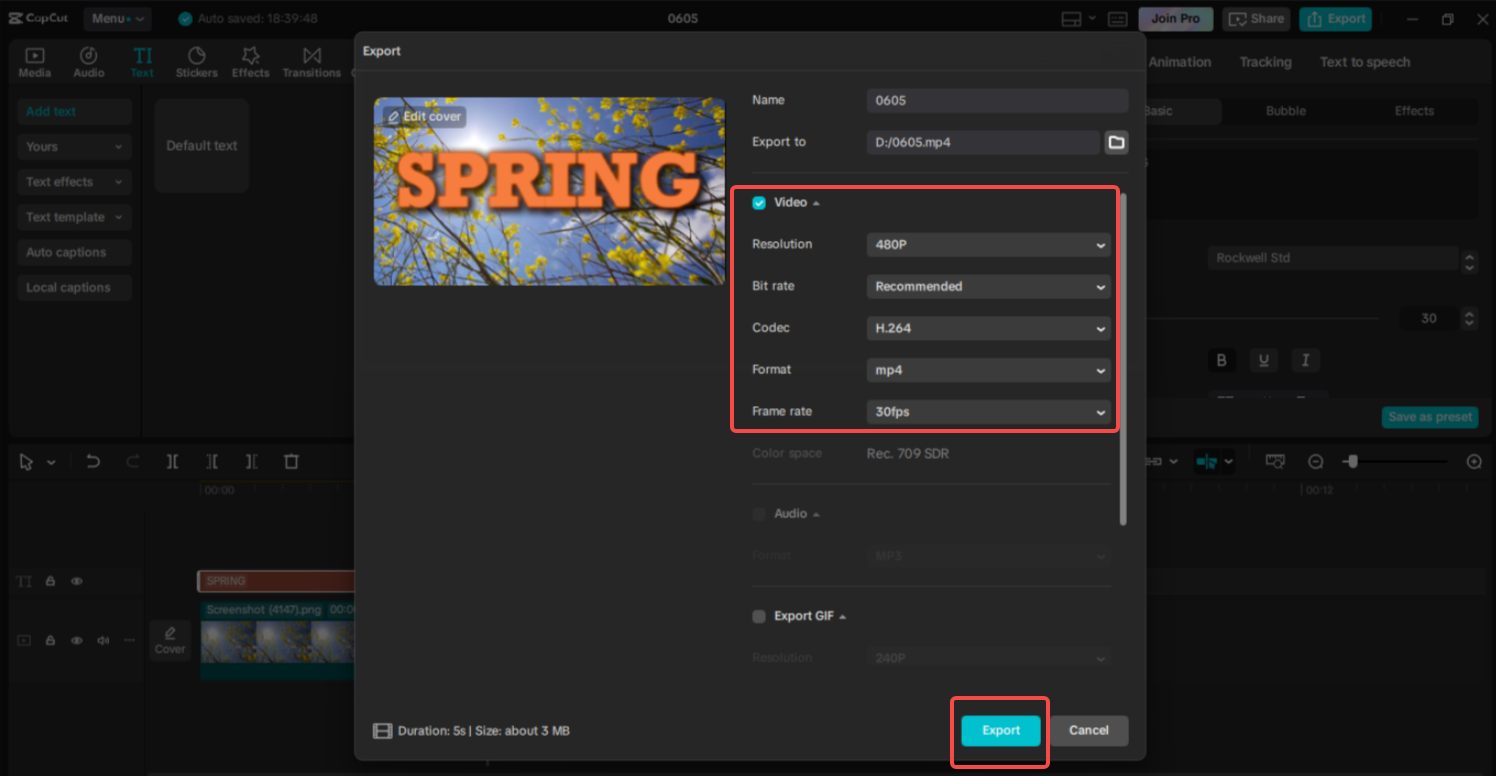Image resolution: width=1496 pixels, height=776 pixels.
Task: Uncheck the Video export checkbox
Action: (759, 203)
